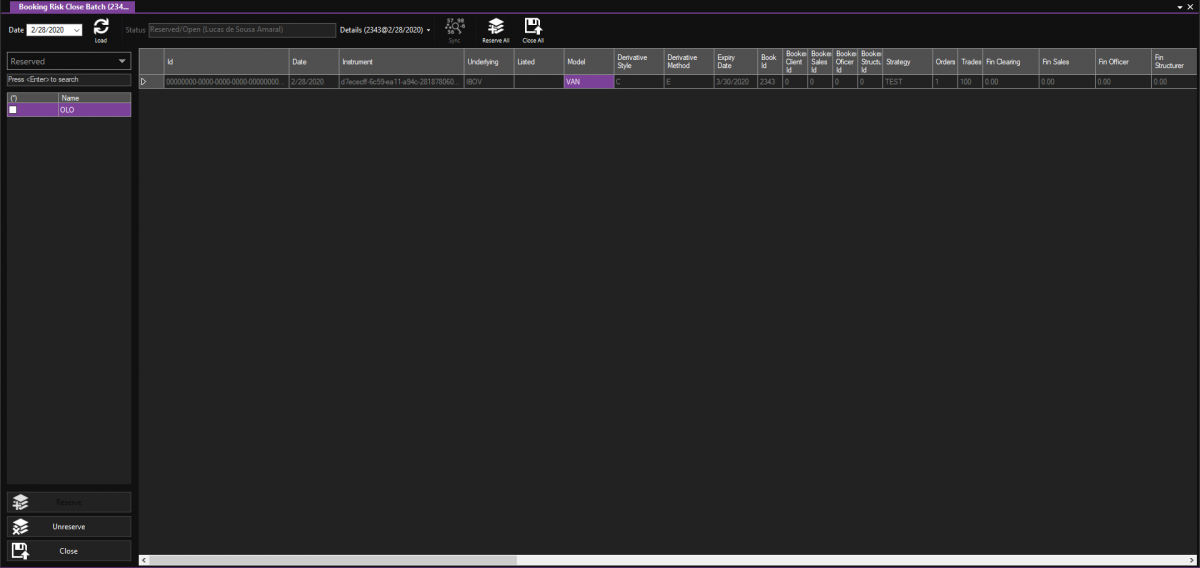This screenshot has height=568, width=1200.
Task: Click the Reserve All stack icon
Action: point(495,26)
